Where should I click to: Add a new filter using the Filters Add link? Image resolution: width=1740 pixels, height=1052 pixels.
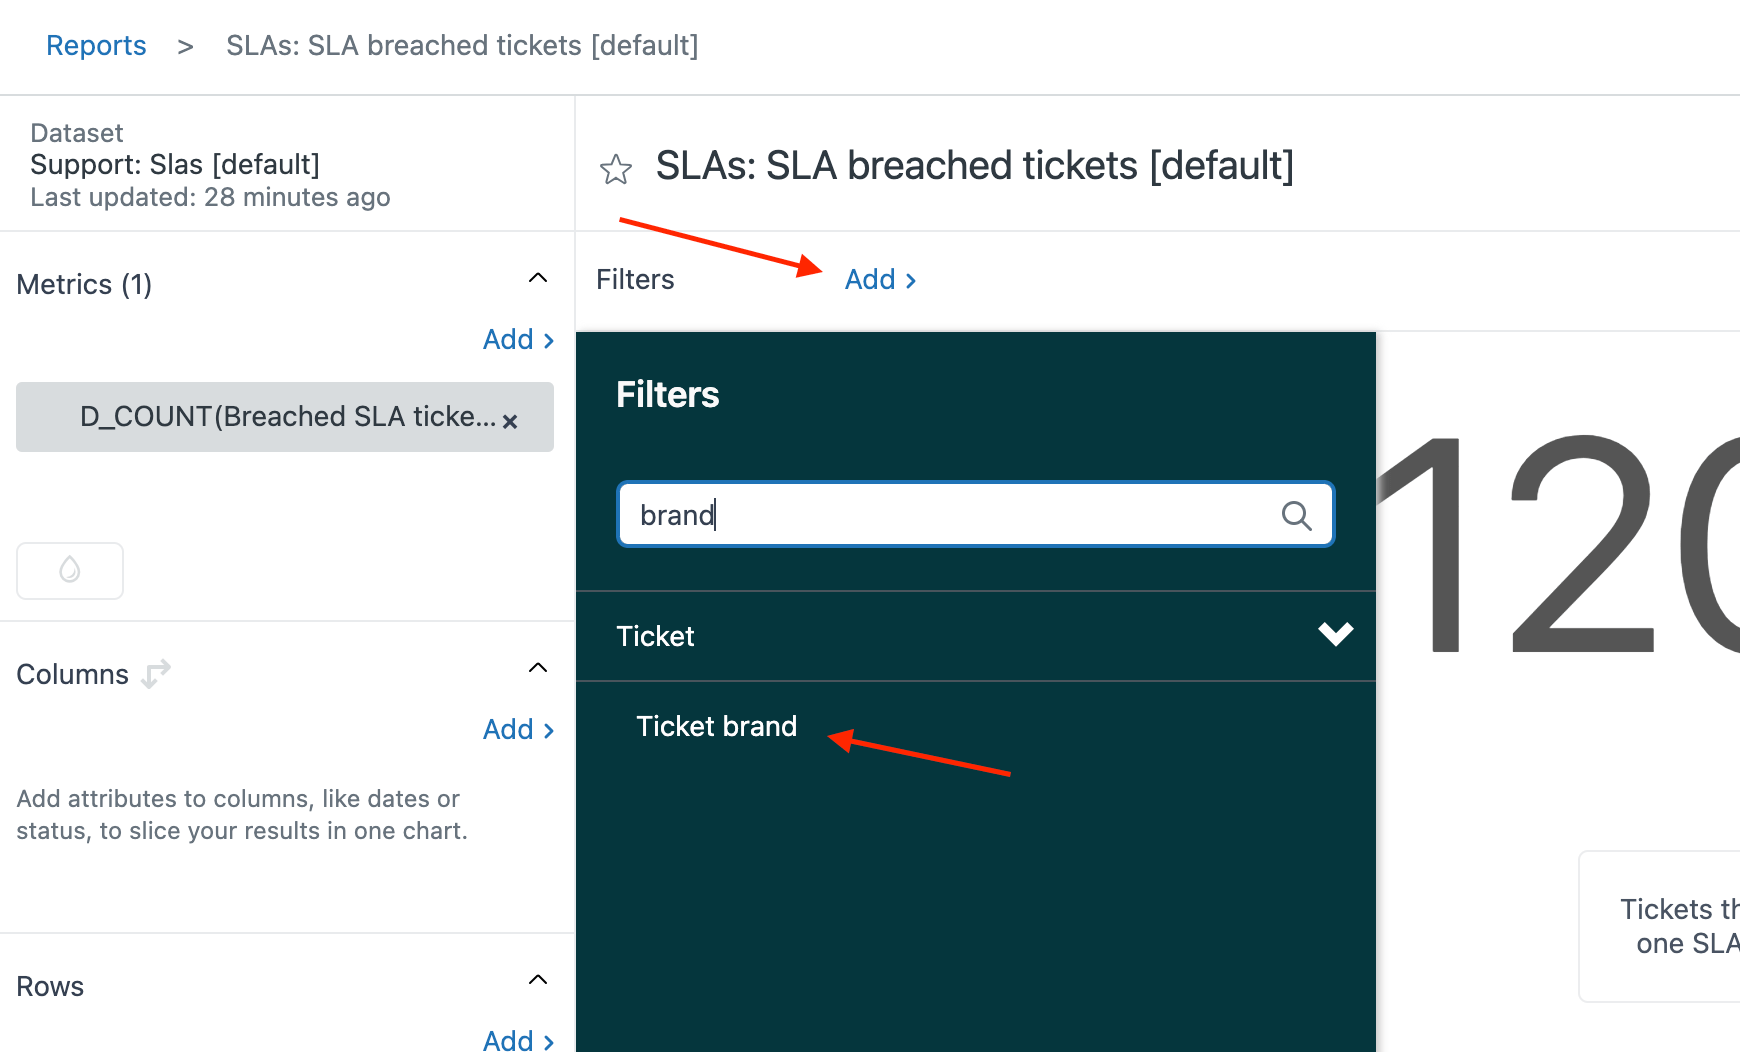[869, 280]
